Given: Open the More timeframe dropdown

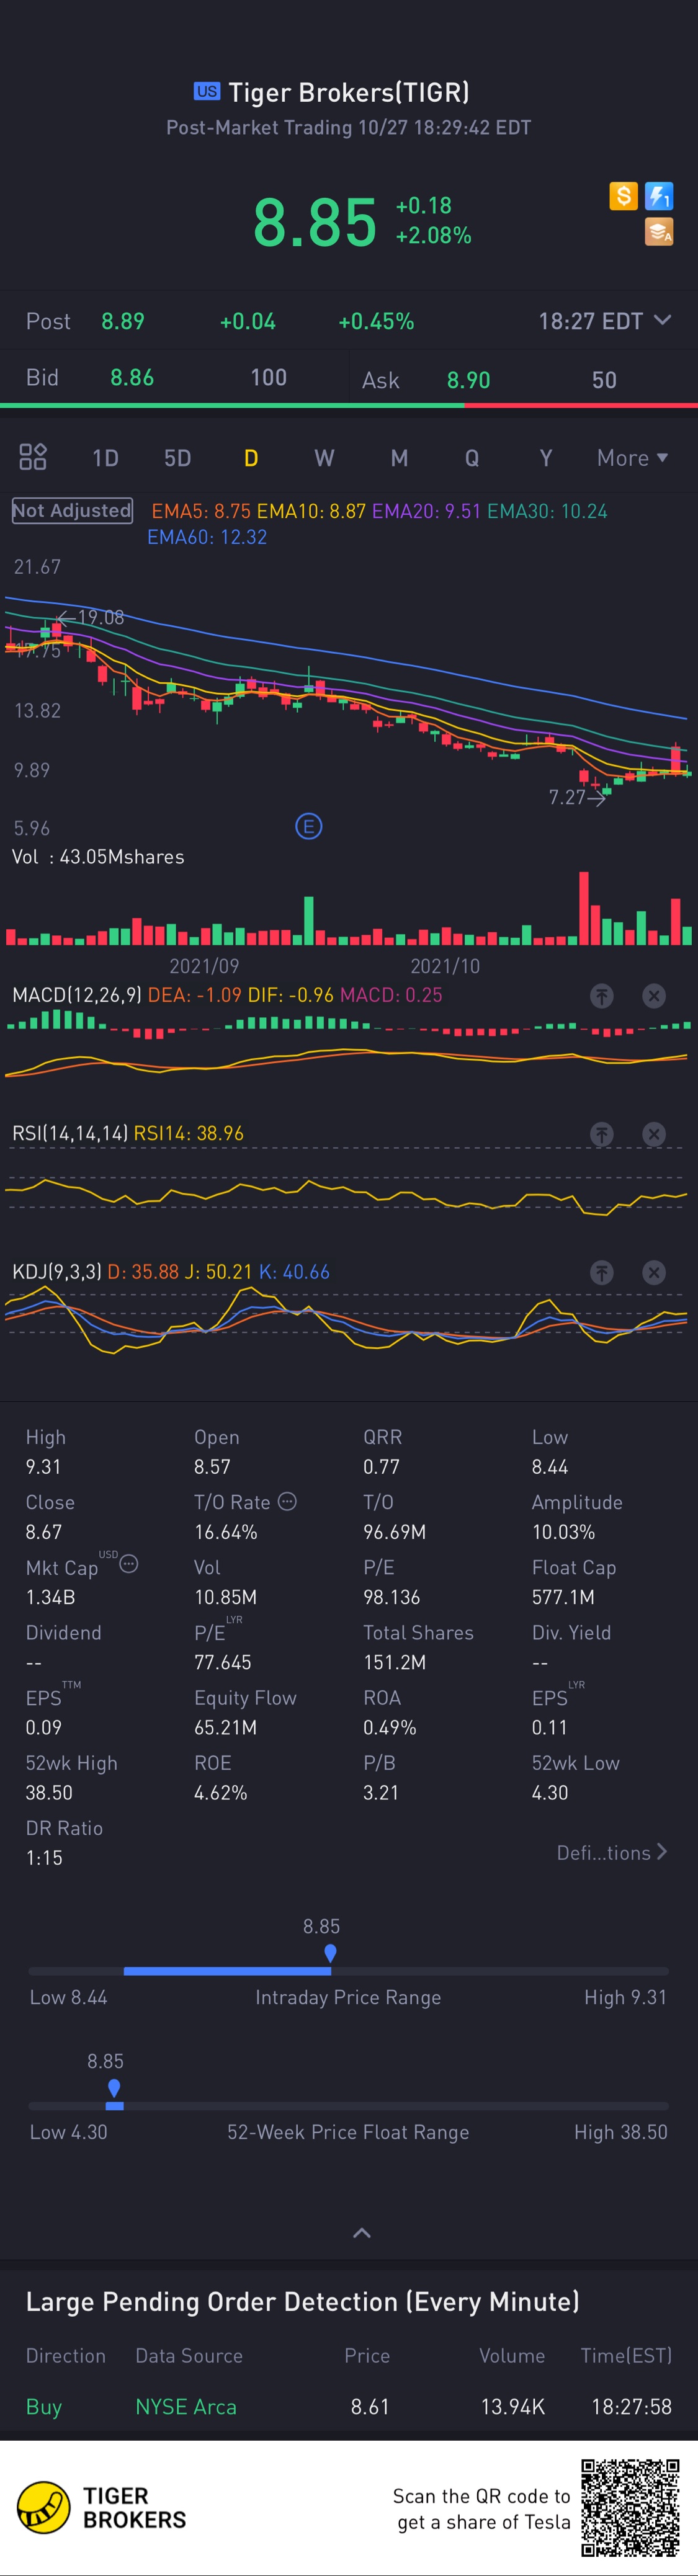Looking at the screenshot, I should [632, 458].
